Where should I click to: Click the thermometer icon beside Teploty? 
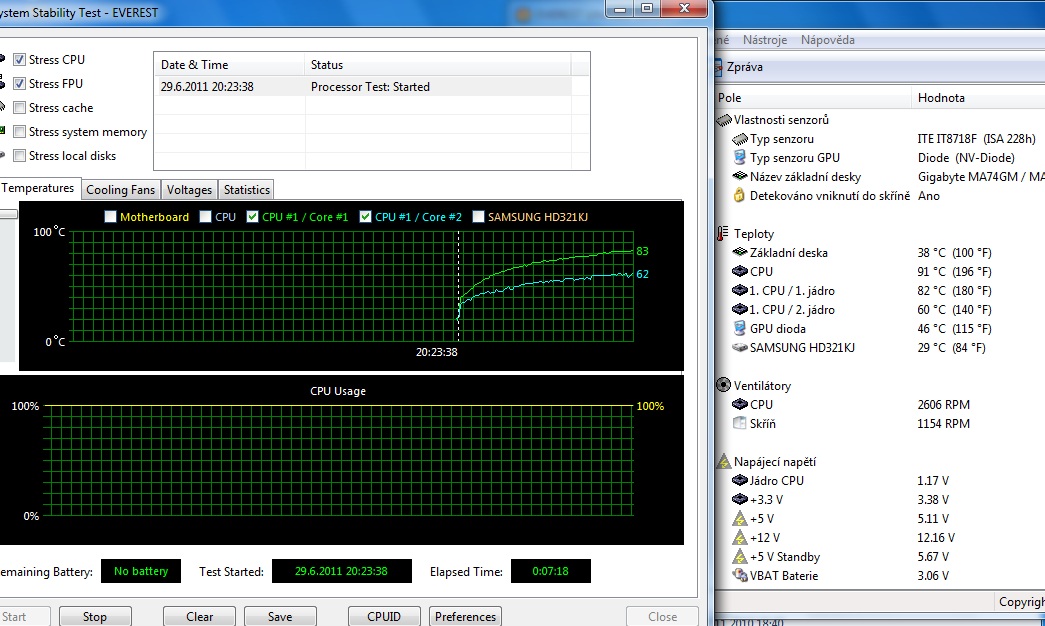(724, 233)
